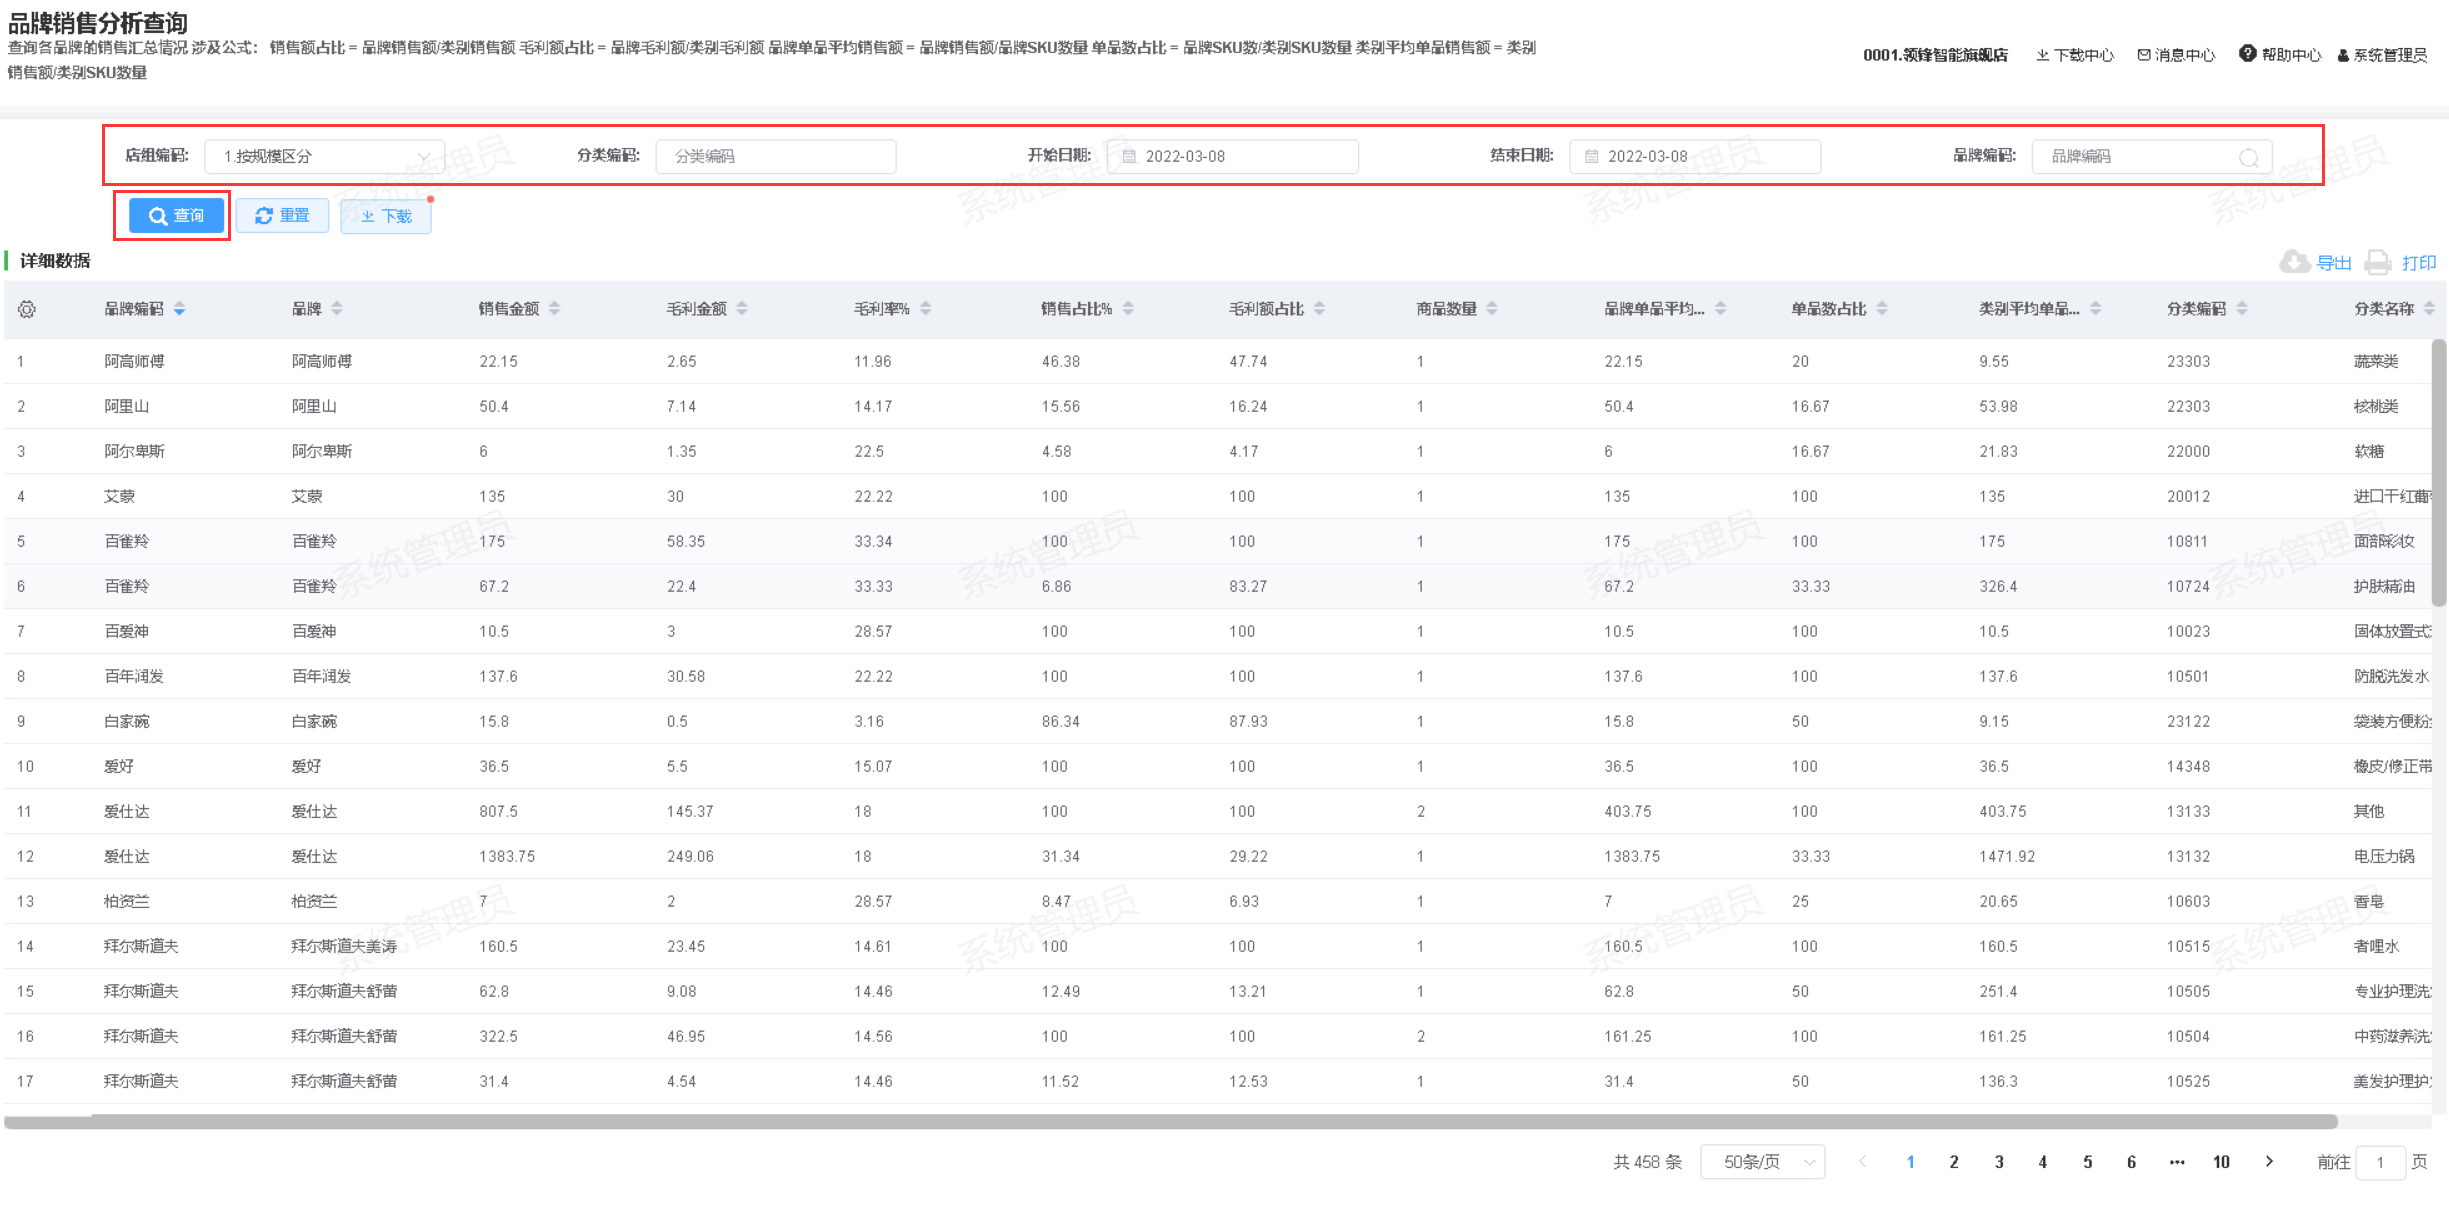
Task: Open the 开始日期 date picker
Action: point(1232,157)
